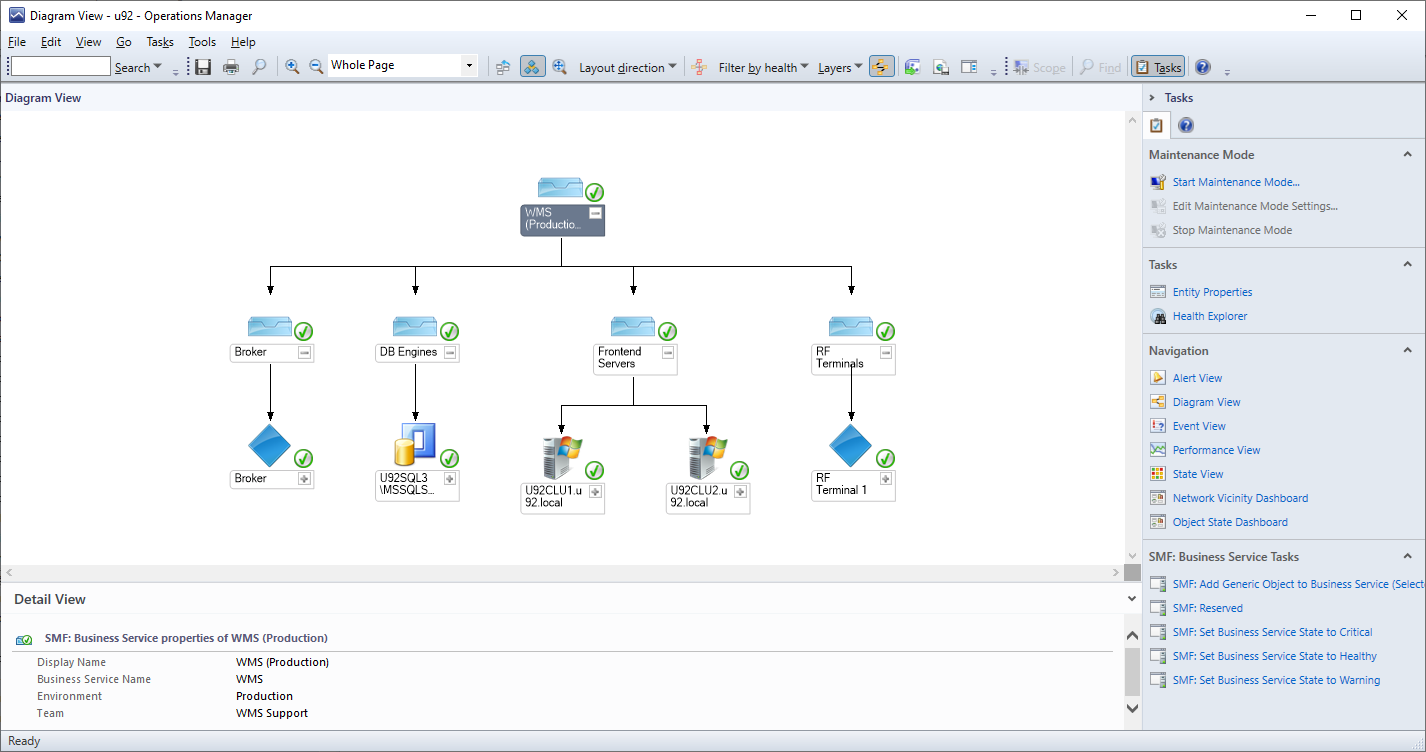Viewport: 1426px width, 752px height.
Task: Click the zoom-to-fit icon before Layout direction
Action: (x=560, y=67)
